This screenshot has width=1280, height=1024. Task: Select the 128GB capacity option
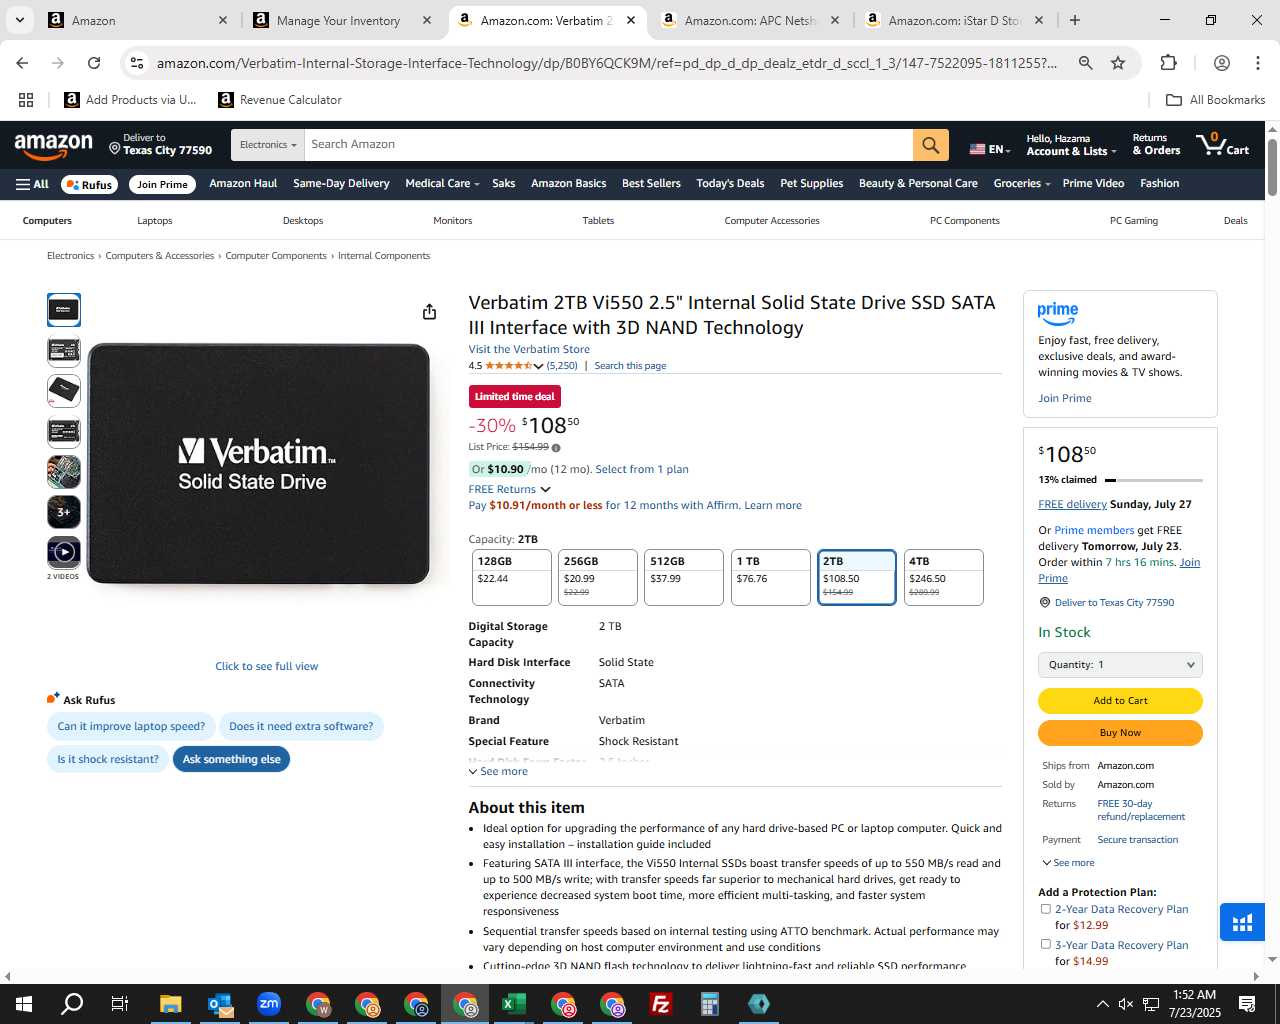[511, 577]
